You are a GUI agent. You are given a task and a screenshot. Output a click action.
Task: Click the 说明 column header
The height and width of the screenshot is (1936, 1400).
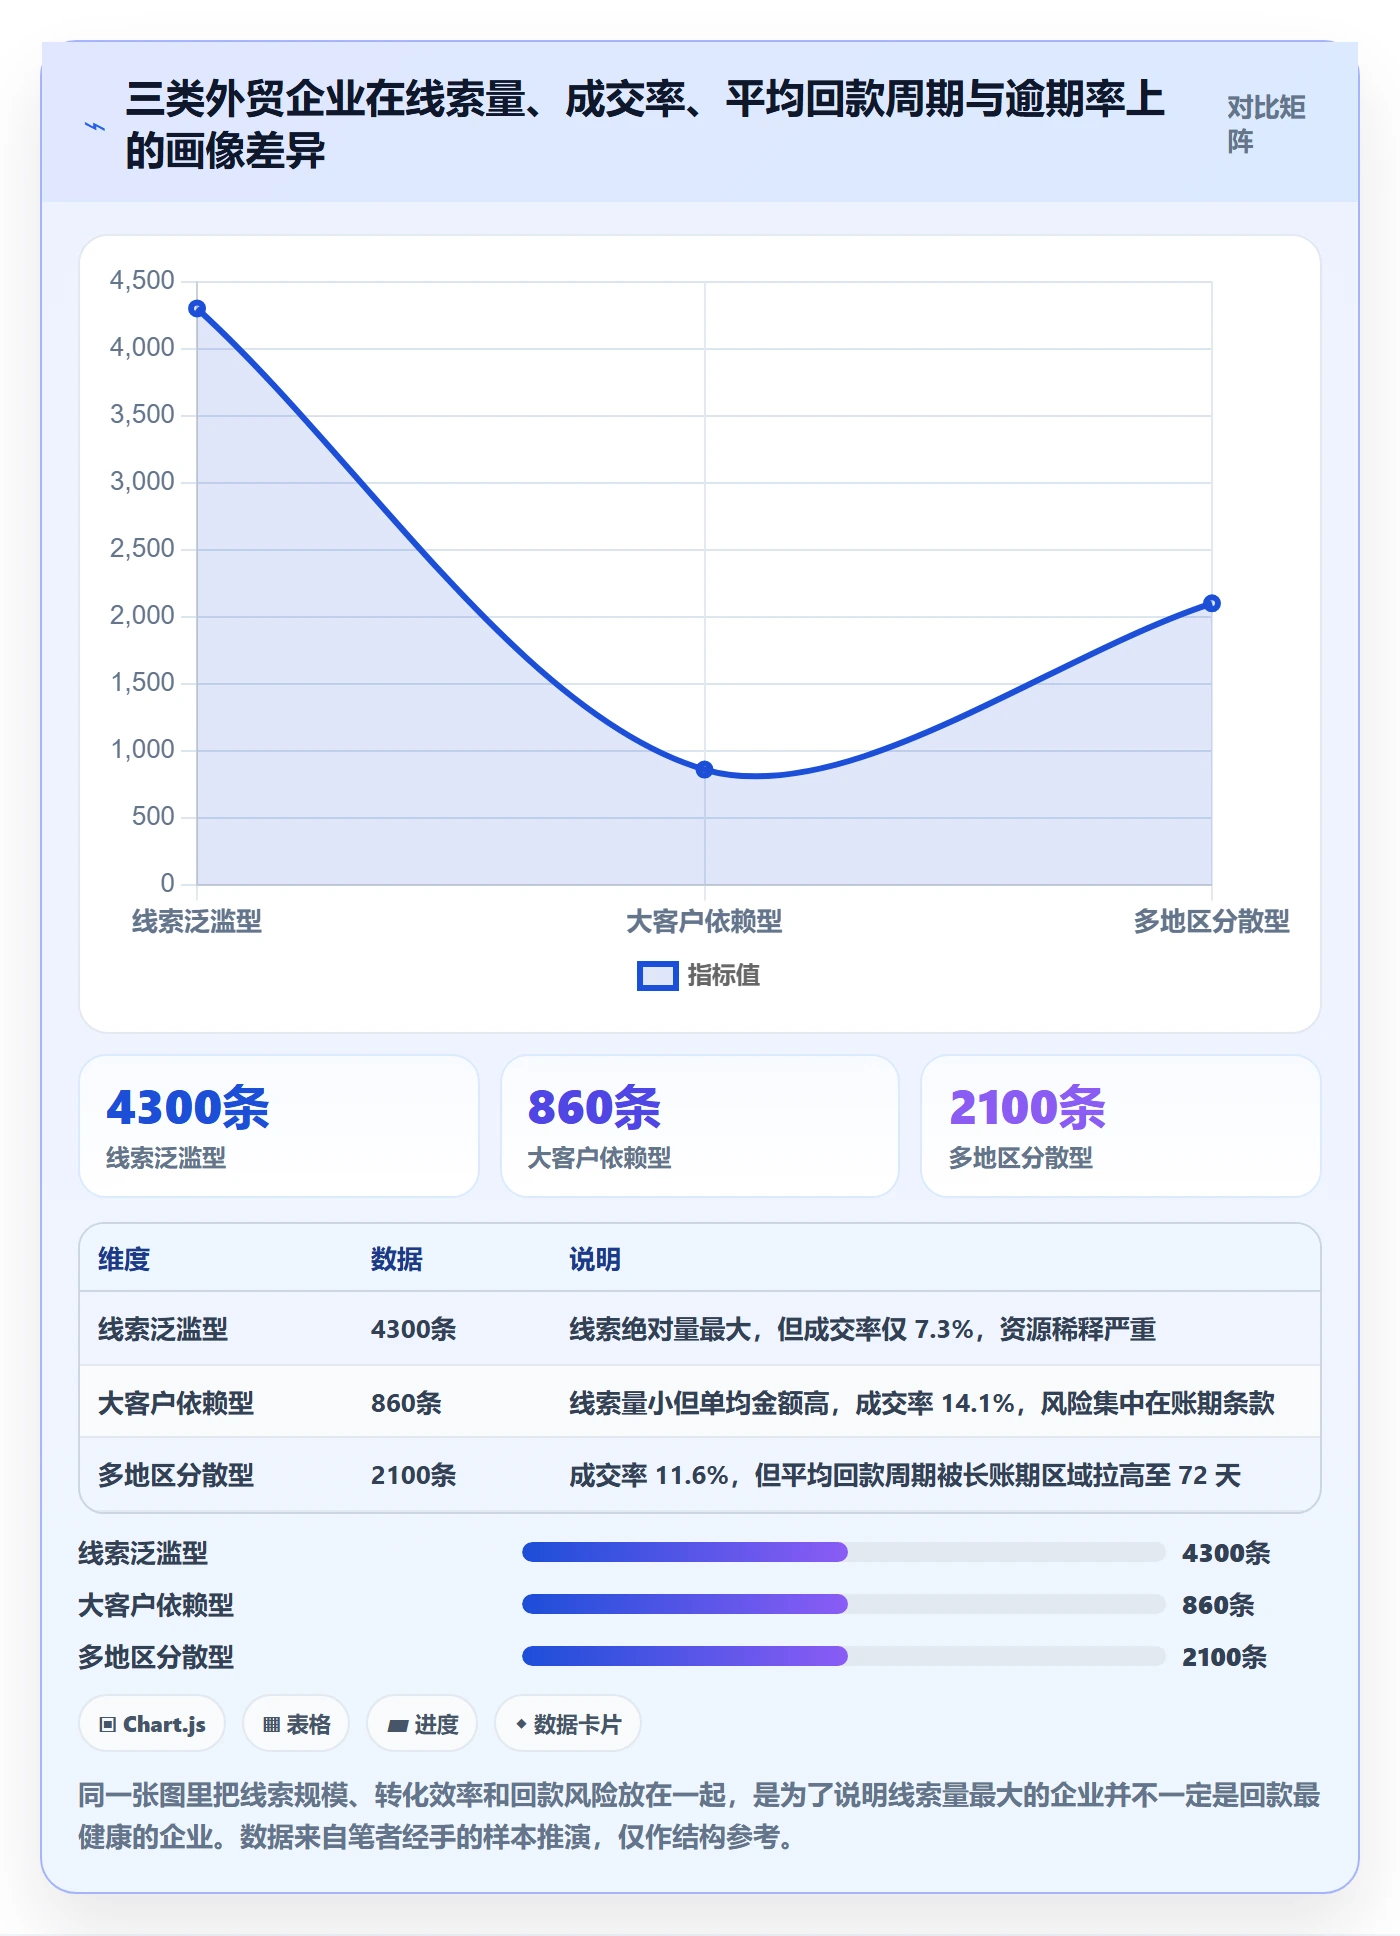pos(595,1259)
